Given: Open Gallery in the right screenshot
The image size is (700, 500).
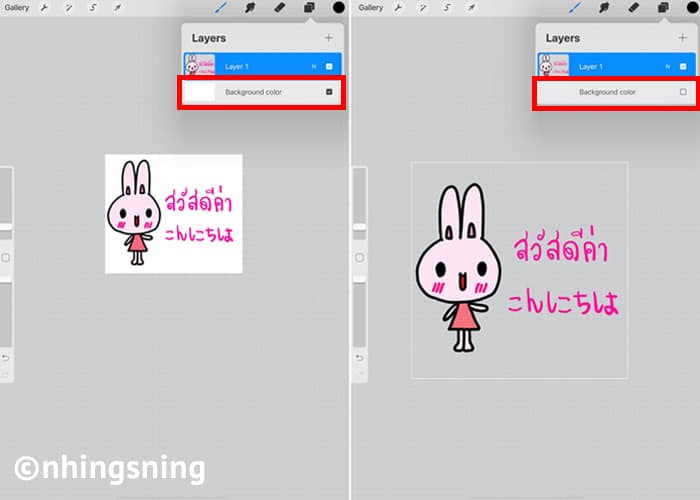Looking at the screenshot, I should (371, 8).
